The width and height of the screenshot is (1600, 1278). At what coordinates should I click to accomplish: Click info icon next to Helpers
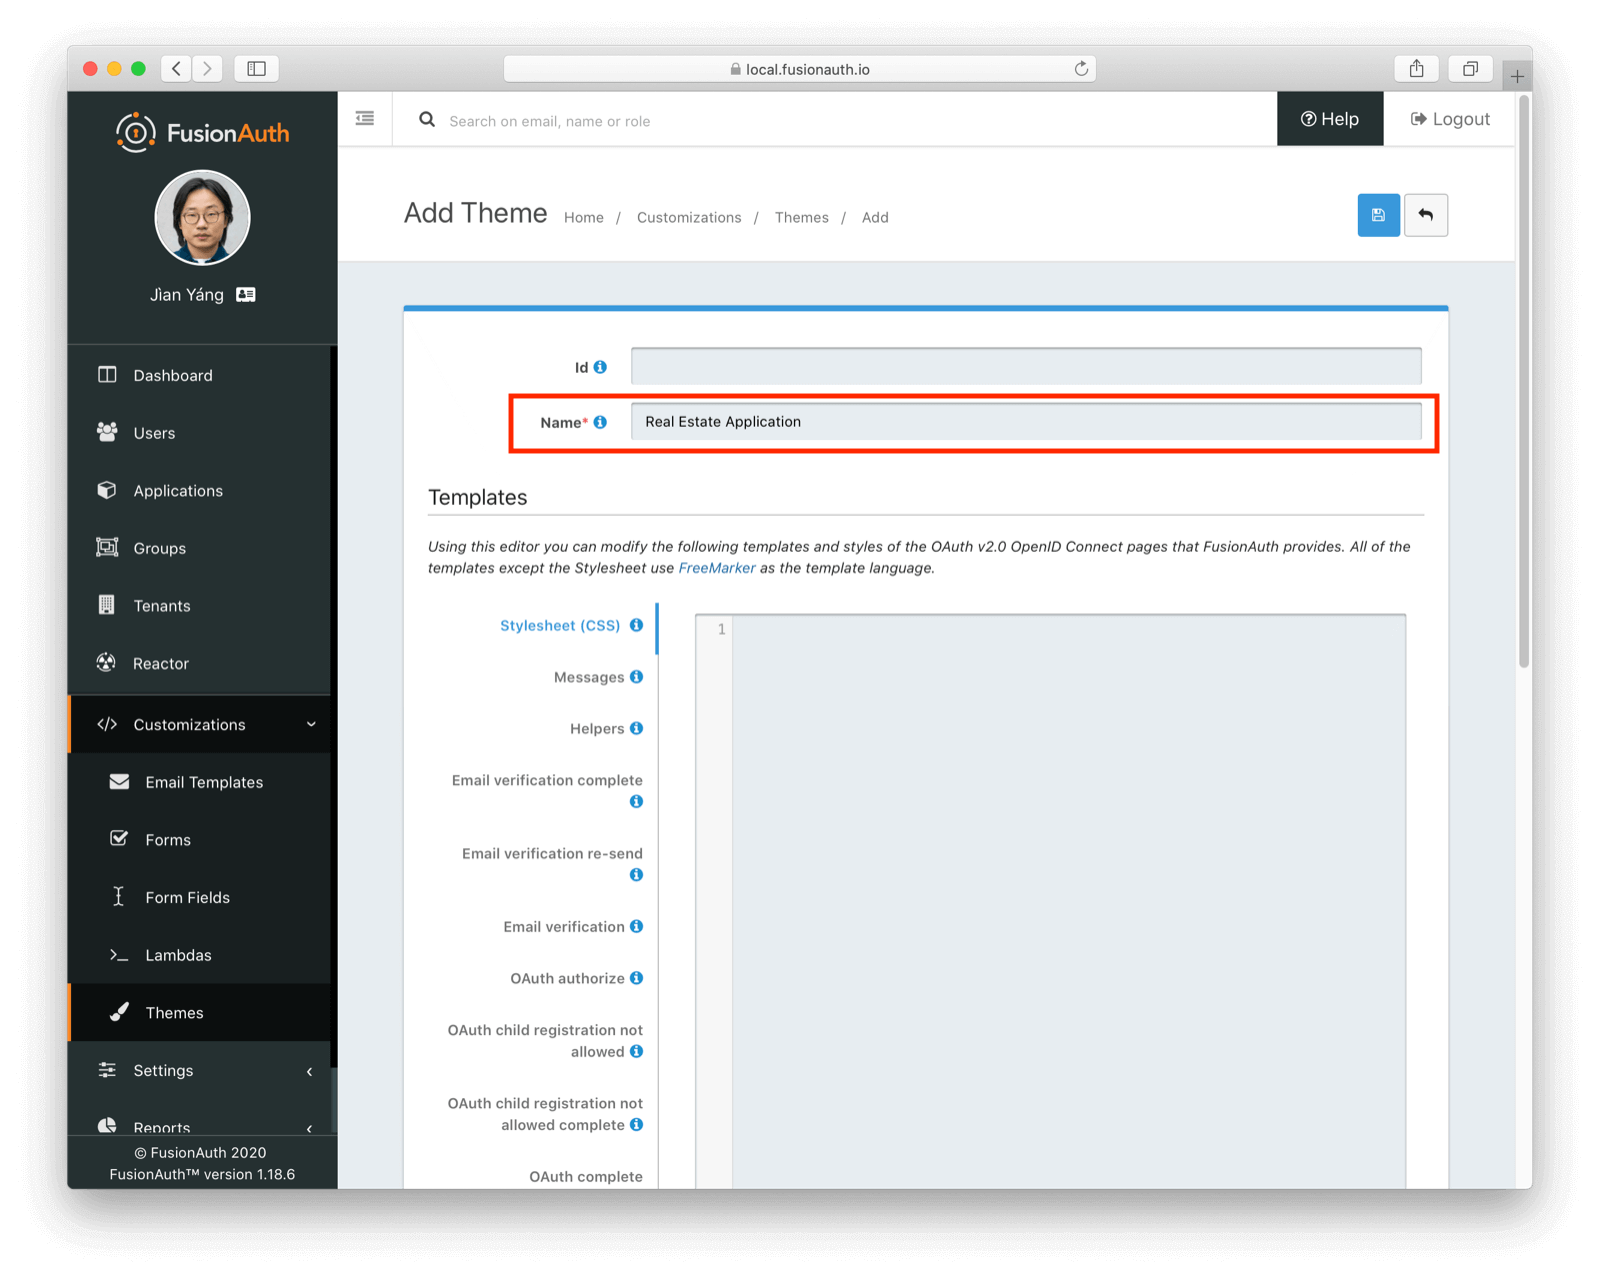click(x=636, y=728)
